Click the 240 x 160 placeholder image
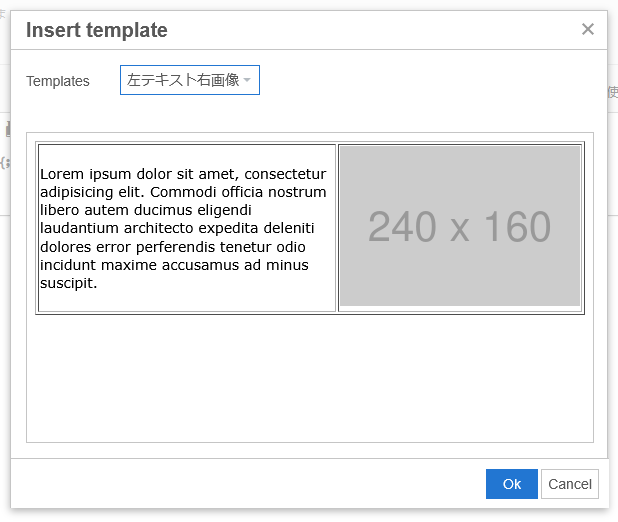Image resolution: width=618 pixels, height=522 pixels. 460,226
